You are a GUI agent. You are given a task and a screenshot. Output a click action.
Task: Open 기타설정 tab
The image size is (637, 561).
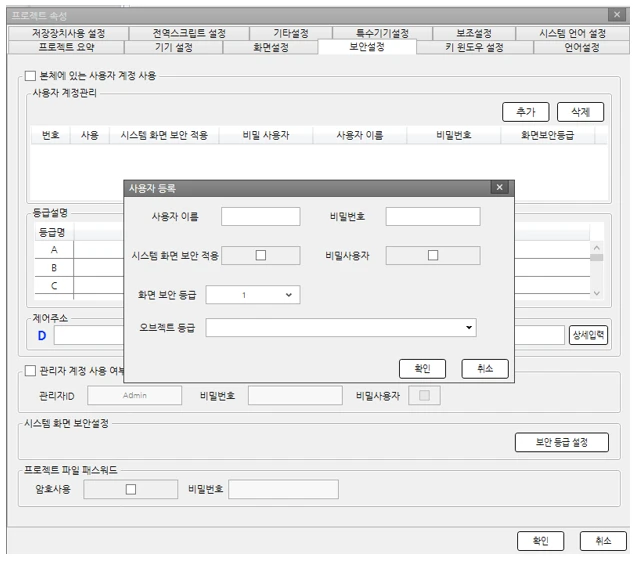pyautogui.click(x=291, y=33)
